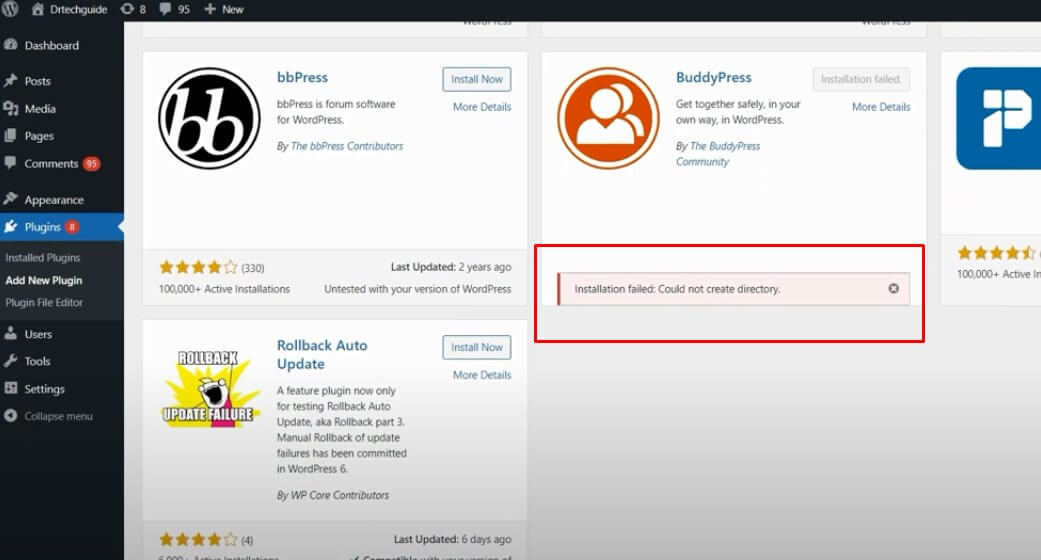Dismiss the Installation failed error notice
Viewport: 1041px width, 560px height.
894,288
